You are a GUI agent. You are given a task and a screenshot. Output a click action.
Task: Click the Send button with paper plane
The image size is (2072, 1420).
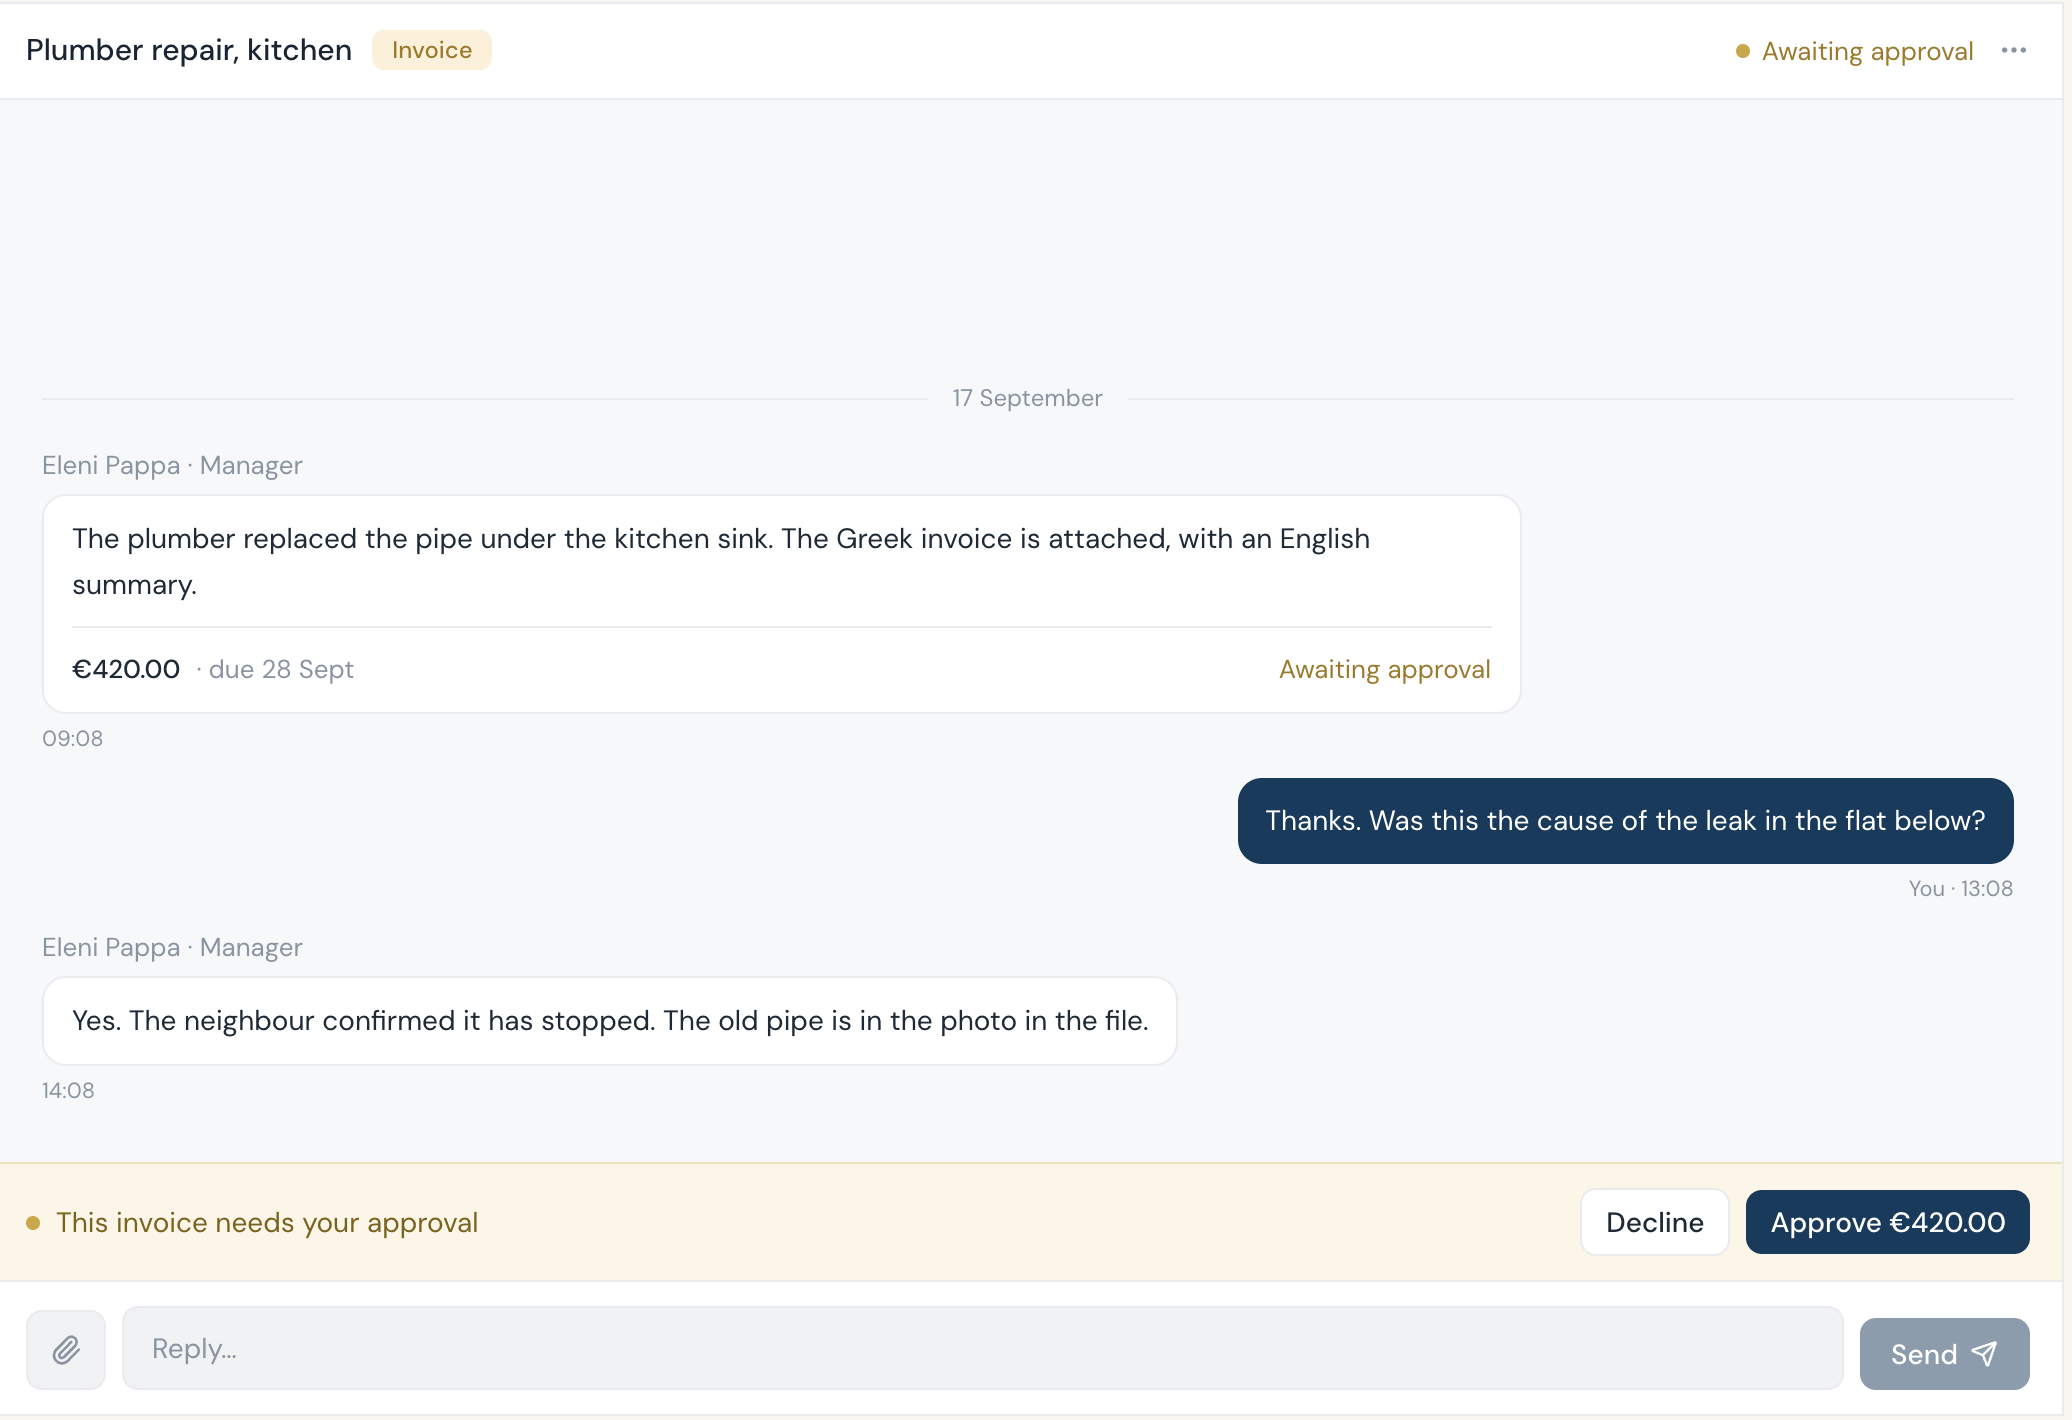[1944, 1353]
